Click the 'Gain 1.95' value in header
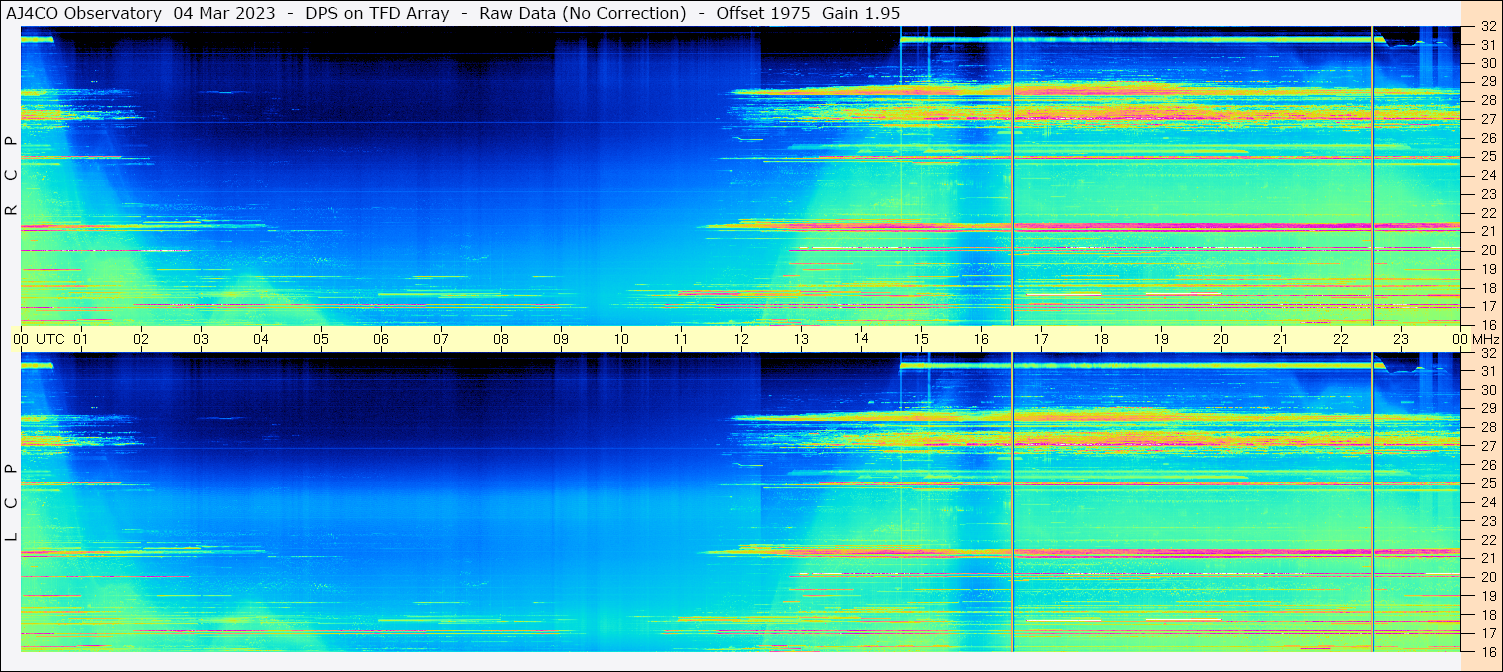This screenshot has width=1503, height=672. (861, 13)
